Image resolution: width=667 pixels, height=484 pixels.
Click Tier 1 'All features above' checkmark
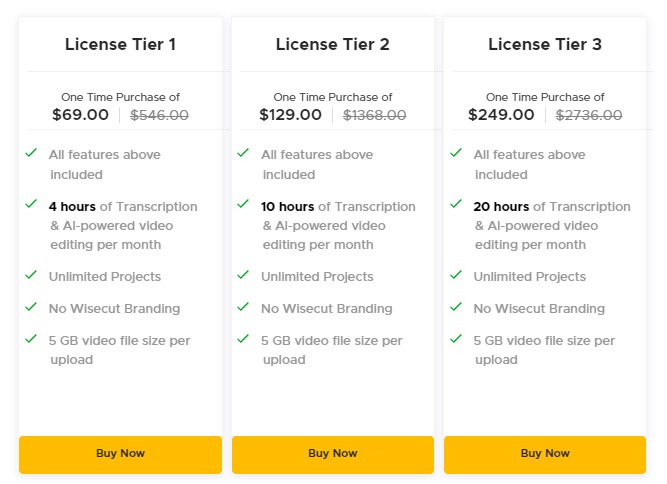point(31,152)
